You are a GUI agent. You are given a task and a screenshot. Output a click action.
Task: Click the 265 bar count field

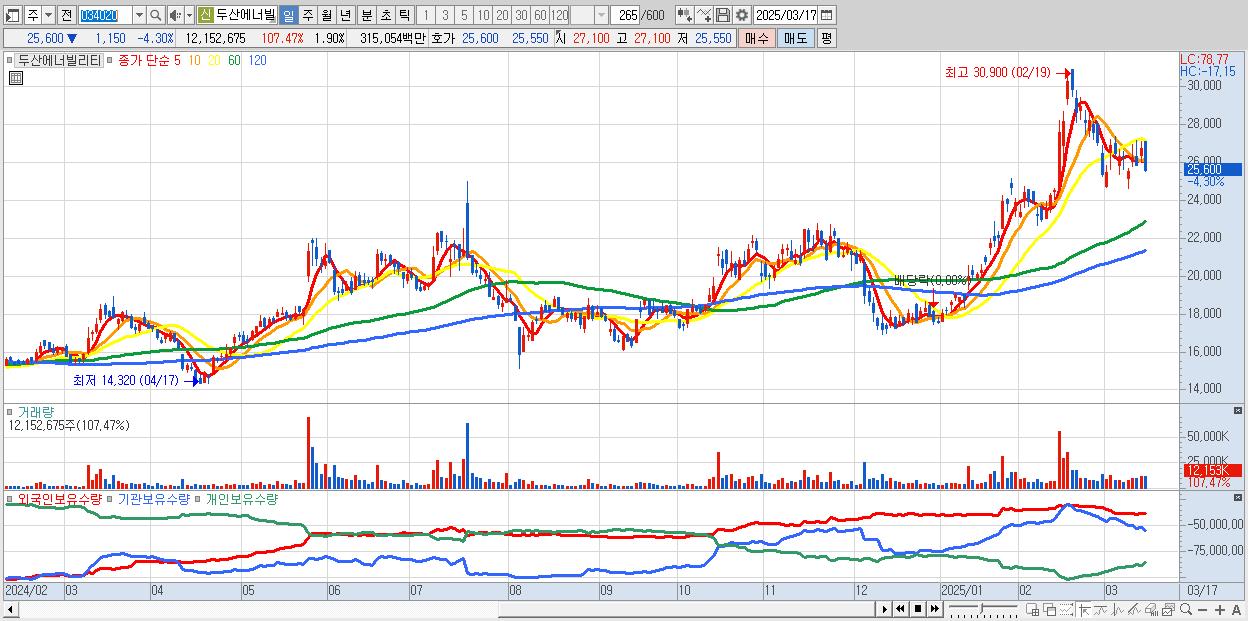[624, 15]
